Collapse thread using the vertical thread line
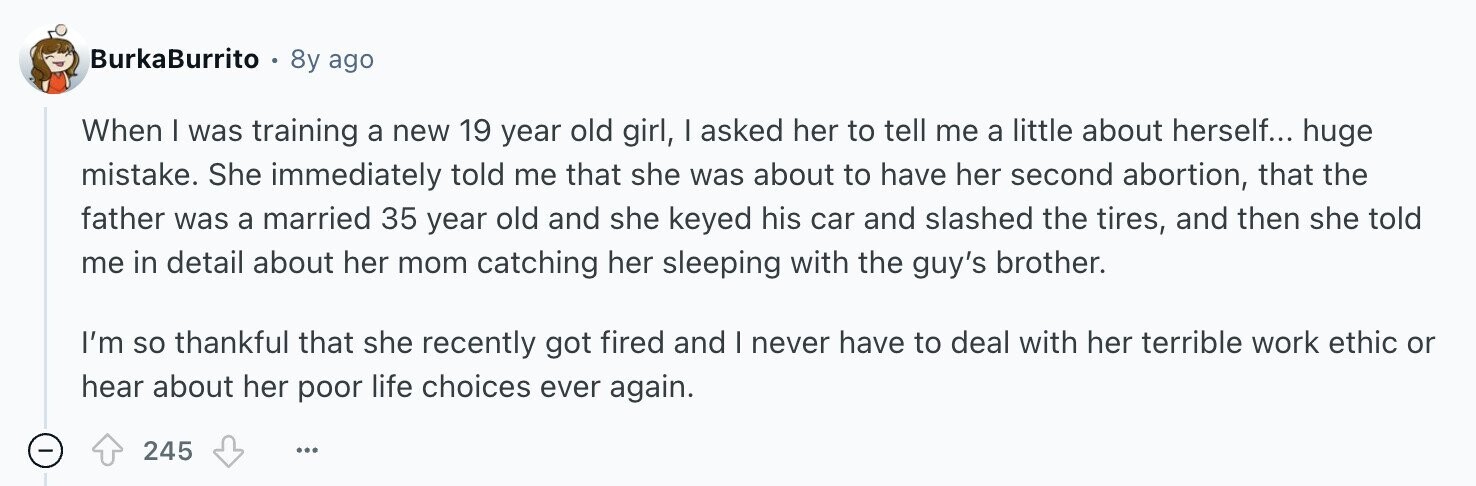Viewport: 1476px width, 486px height. click(x=45, y=265)
